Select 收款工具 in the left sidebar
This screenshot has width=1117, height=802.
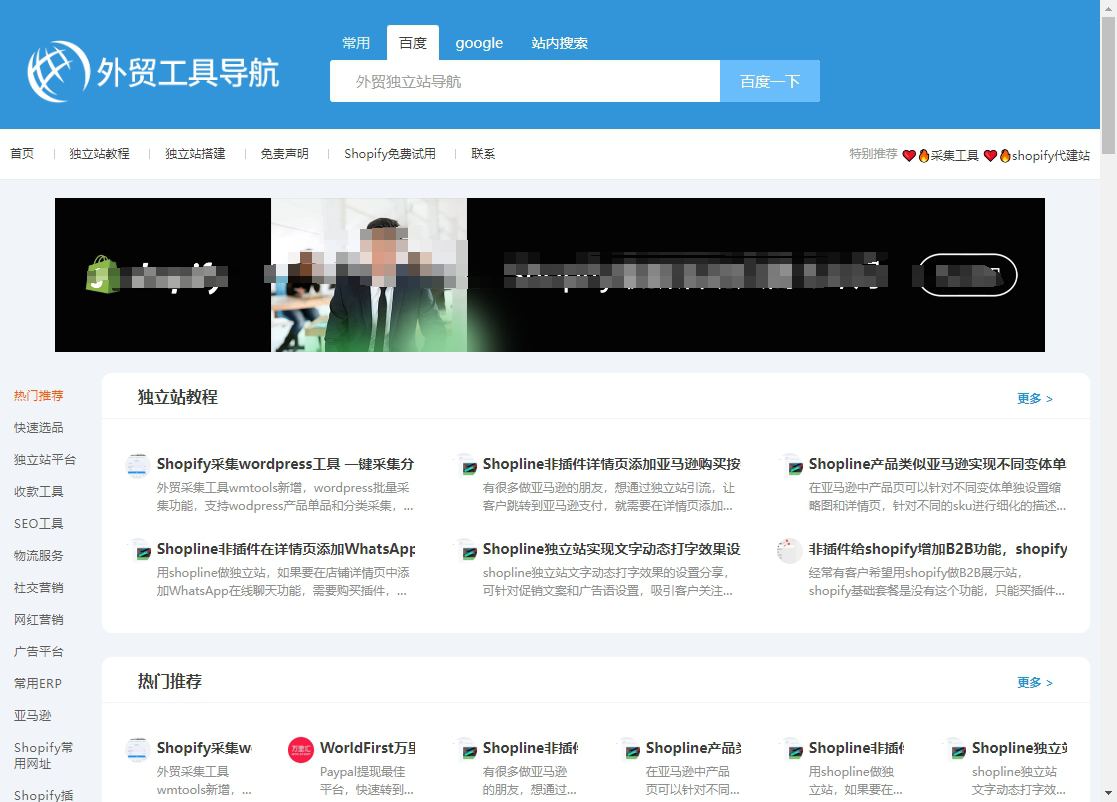click(x=38, y=491)
